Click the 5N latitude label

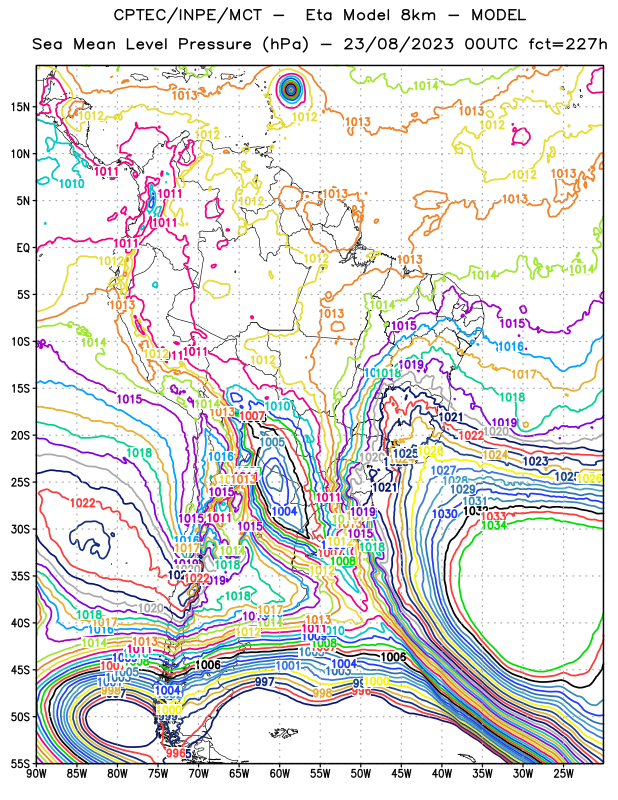(x=23, y=201)
